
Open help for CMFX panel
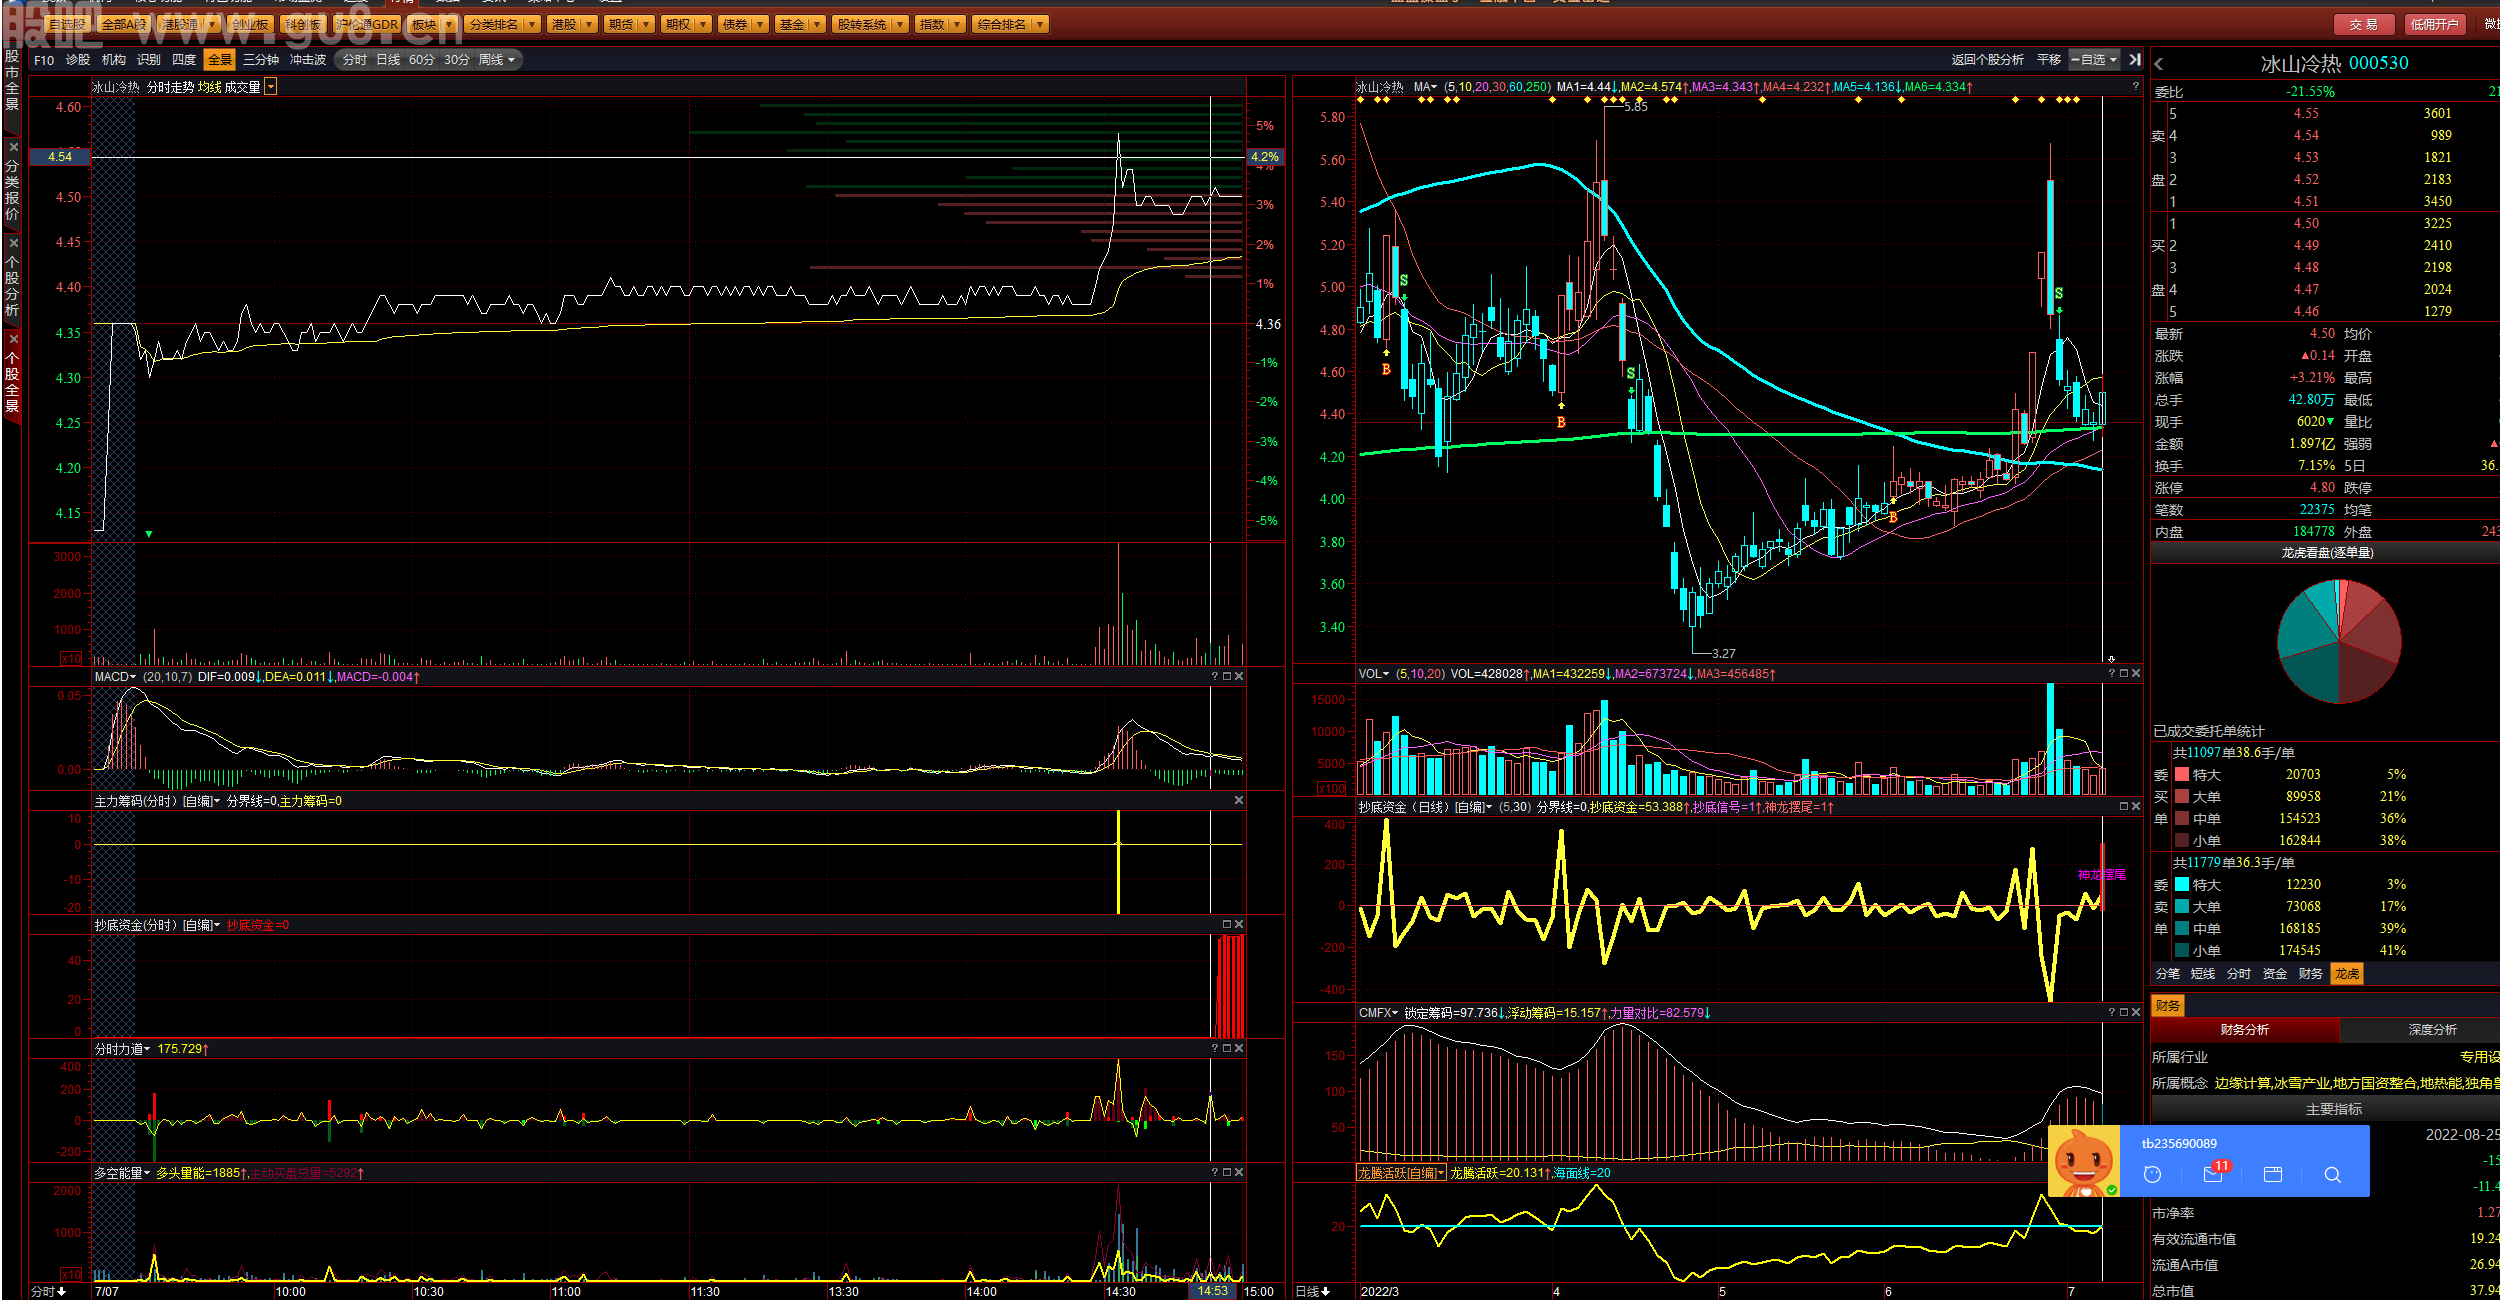[2112, 1013]
